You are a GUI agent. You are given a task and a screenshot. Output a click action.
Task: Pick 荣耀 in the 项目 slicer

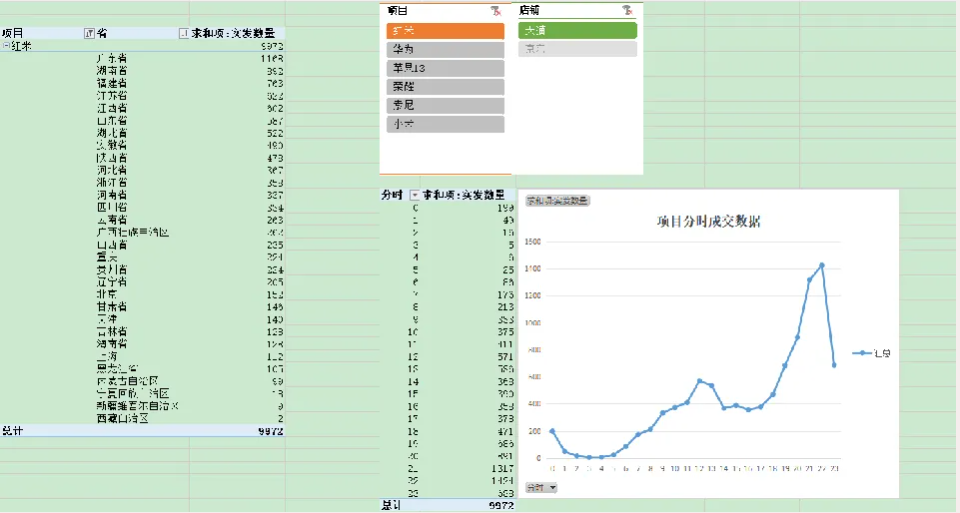[445, 87]
